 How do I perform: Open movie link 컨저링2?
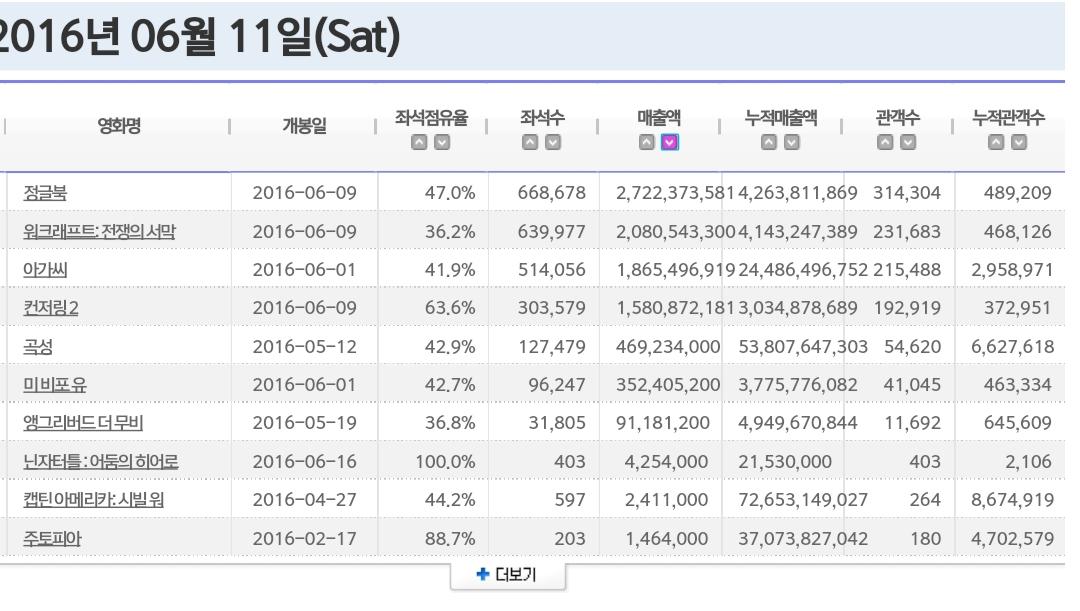[50, 308]
